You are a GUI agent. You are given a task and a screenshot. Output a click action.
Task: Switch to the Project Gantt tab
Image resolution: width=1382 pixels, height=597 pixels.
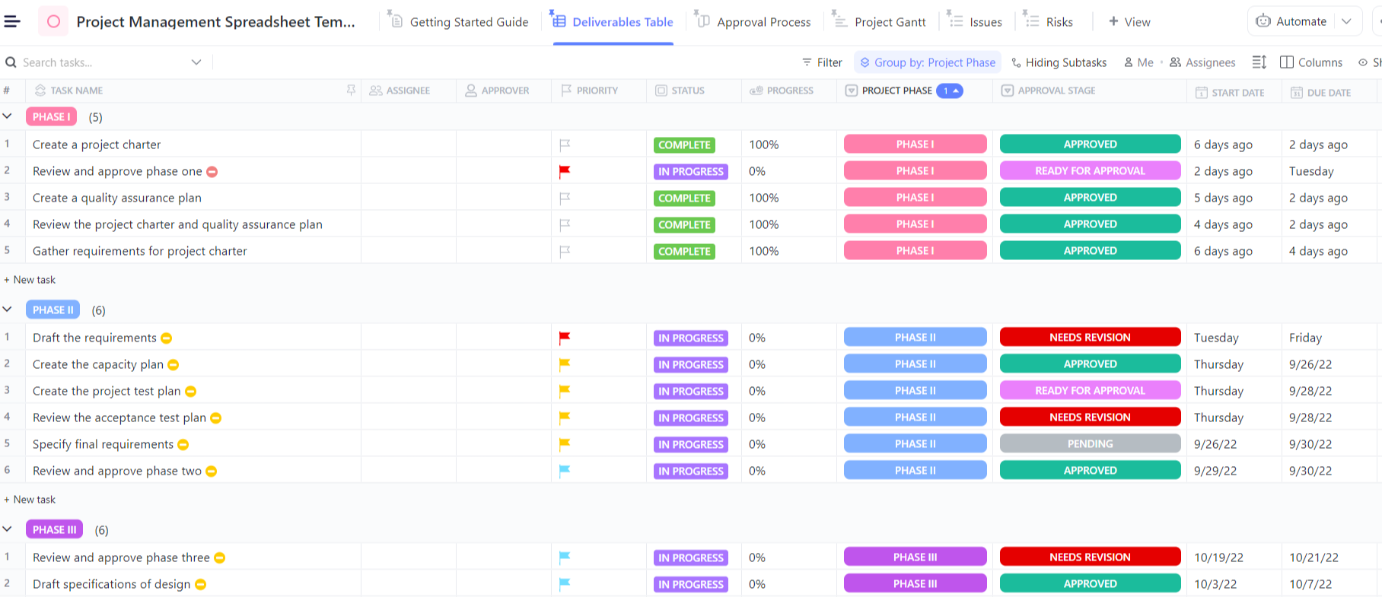coord(888,20)
